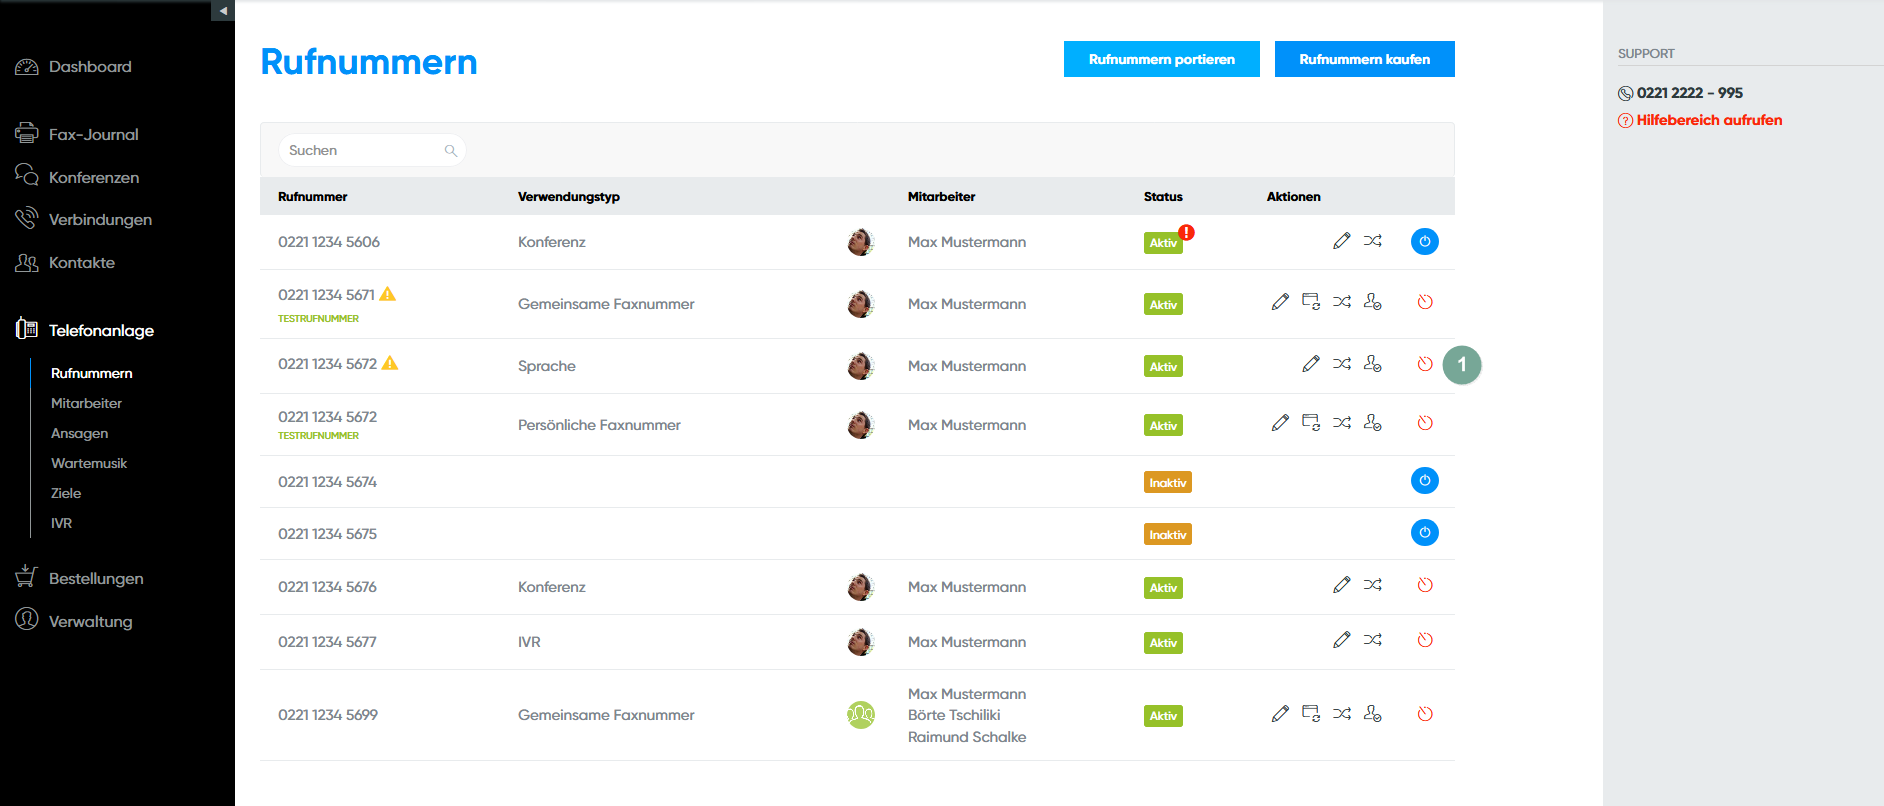Collapse the Telefonanlage menu section

click(x=101, y=330)
